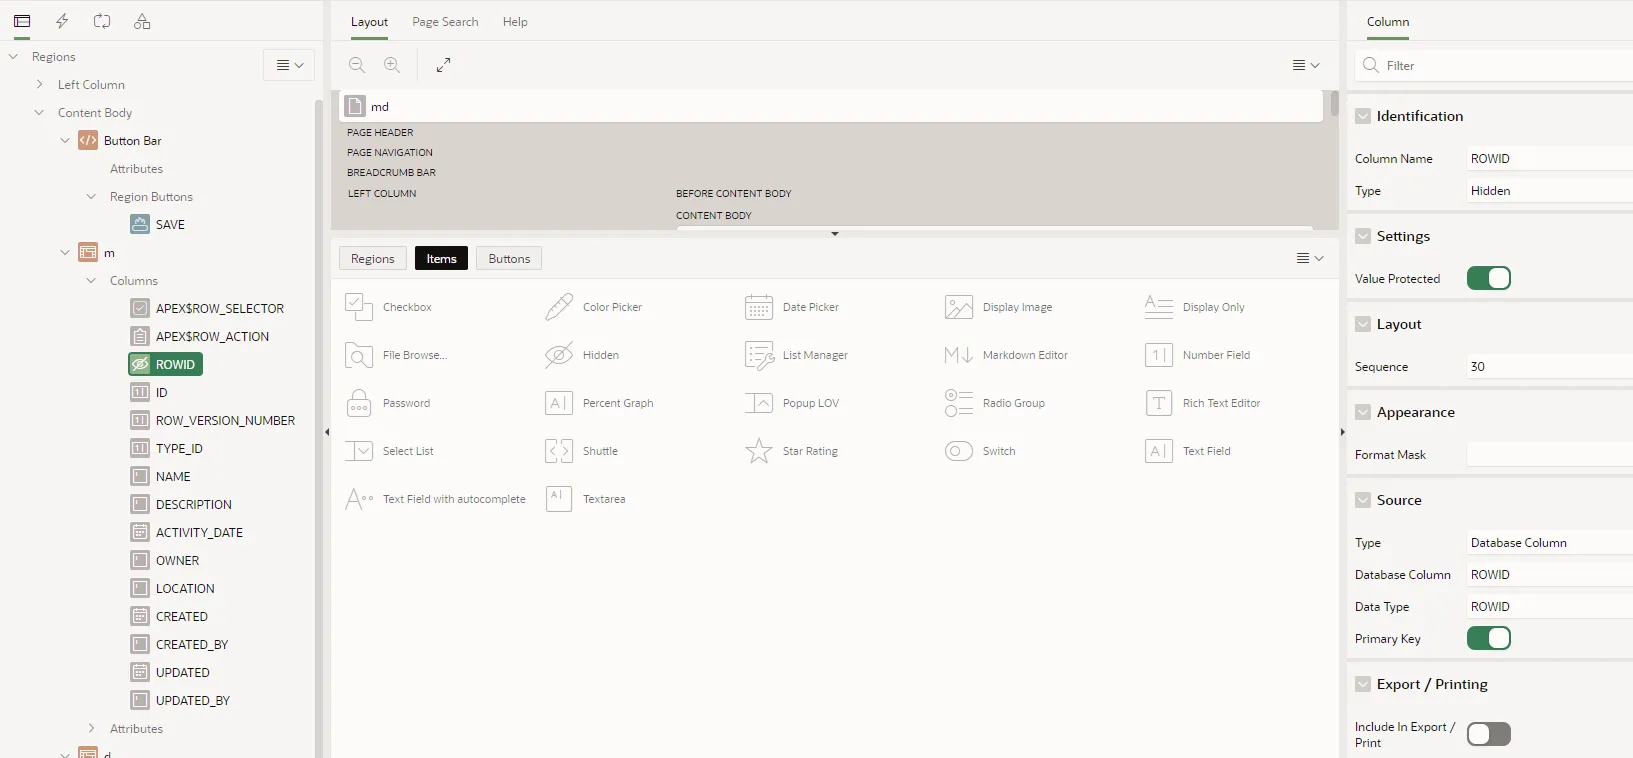The image size is (1633, 758).
Task: Select the Color Picker item type
Action: [593, 307]
